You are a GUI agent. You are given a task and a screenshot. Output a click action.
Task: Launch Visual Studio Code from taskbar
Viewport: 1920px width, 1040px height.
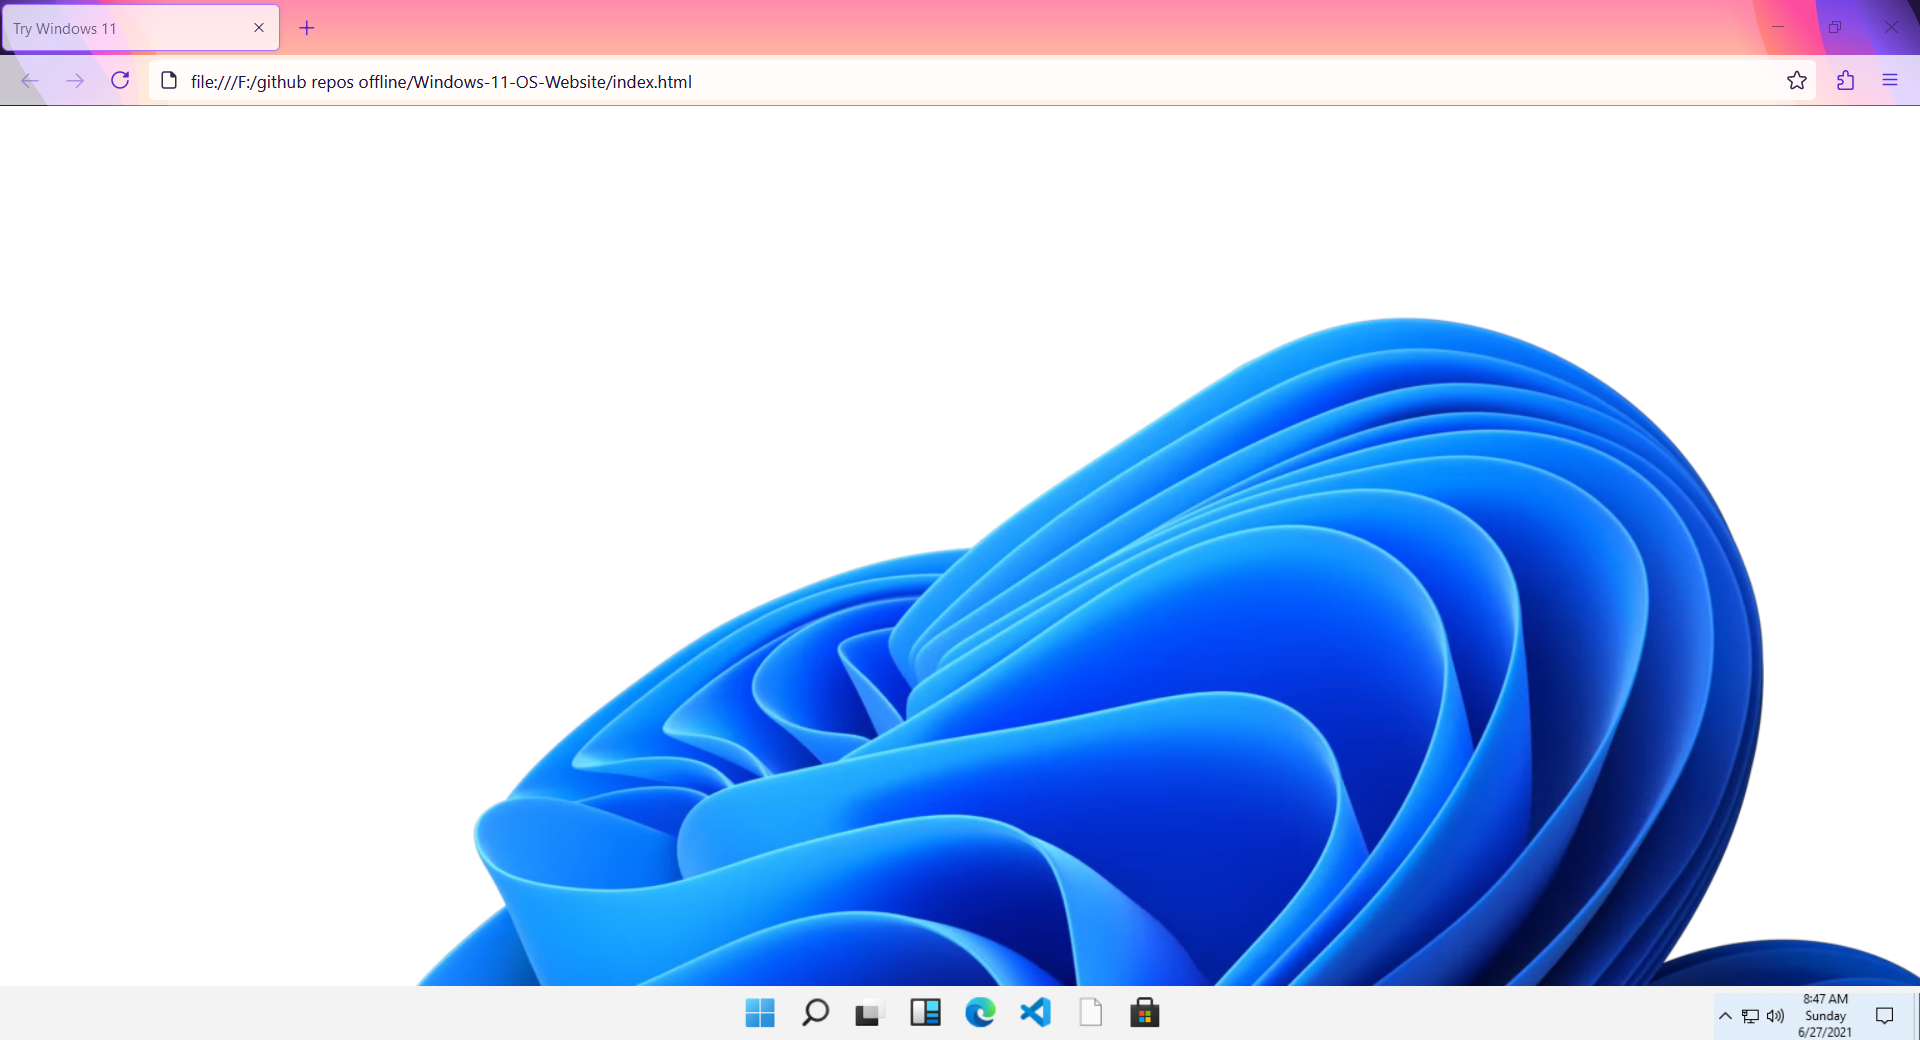click(1035, 1013)
